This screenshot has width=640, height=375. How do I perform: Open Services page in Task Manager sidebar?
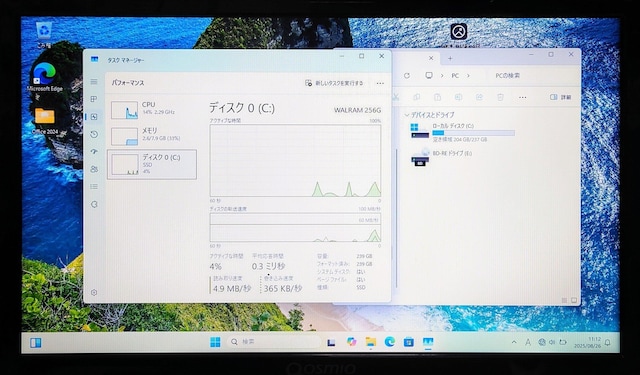94,204
